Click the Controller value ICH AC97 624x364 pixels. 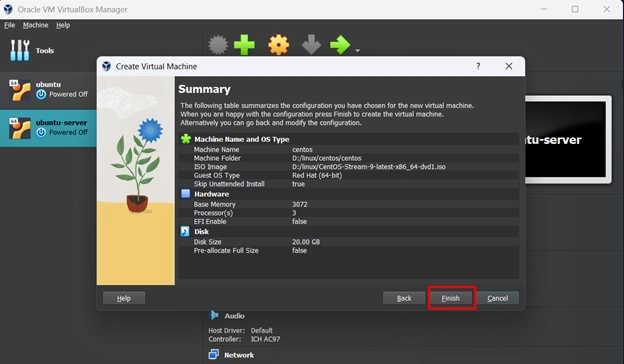click(265, 339)
